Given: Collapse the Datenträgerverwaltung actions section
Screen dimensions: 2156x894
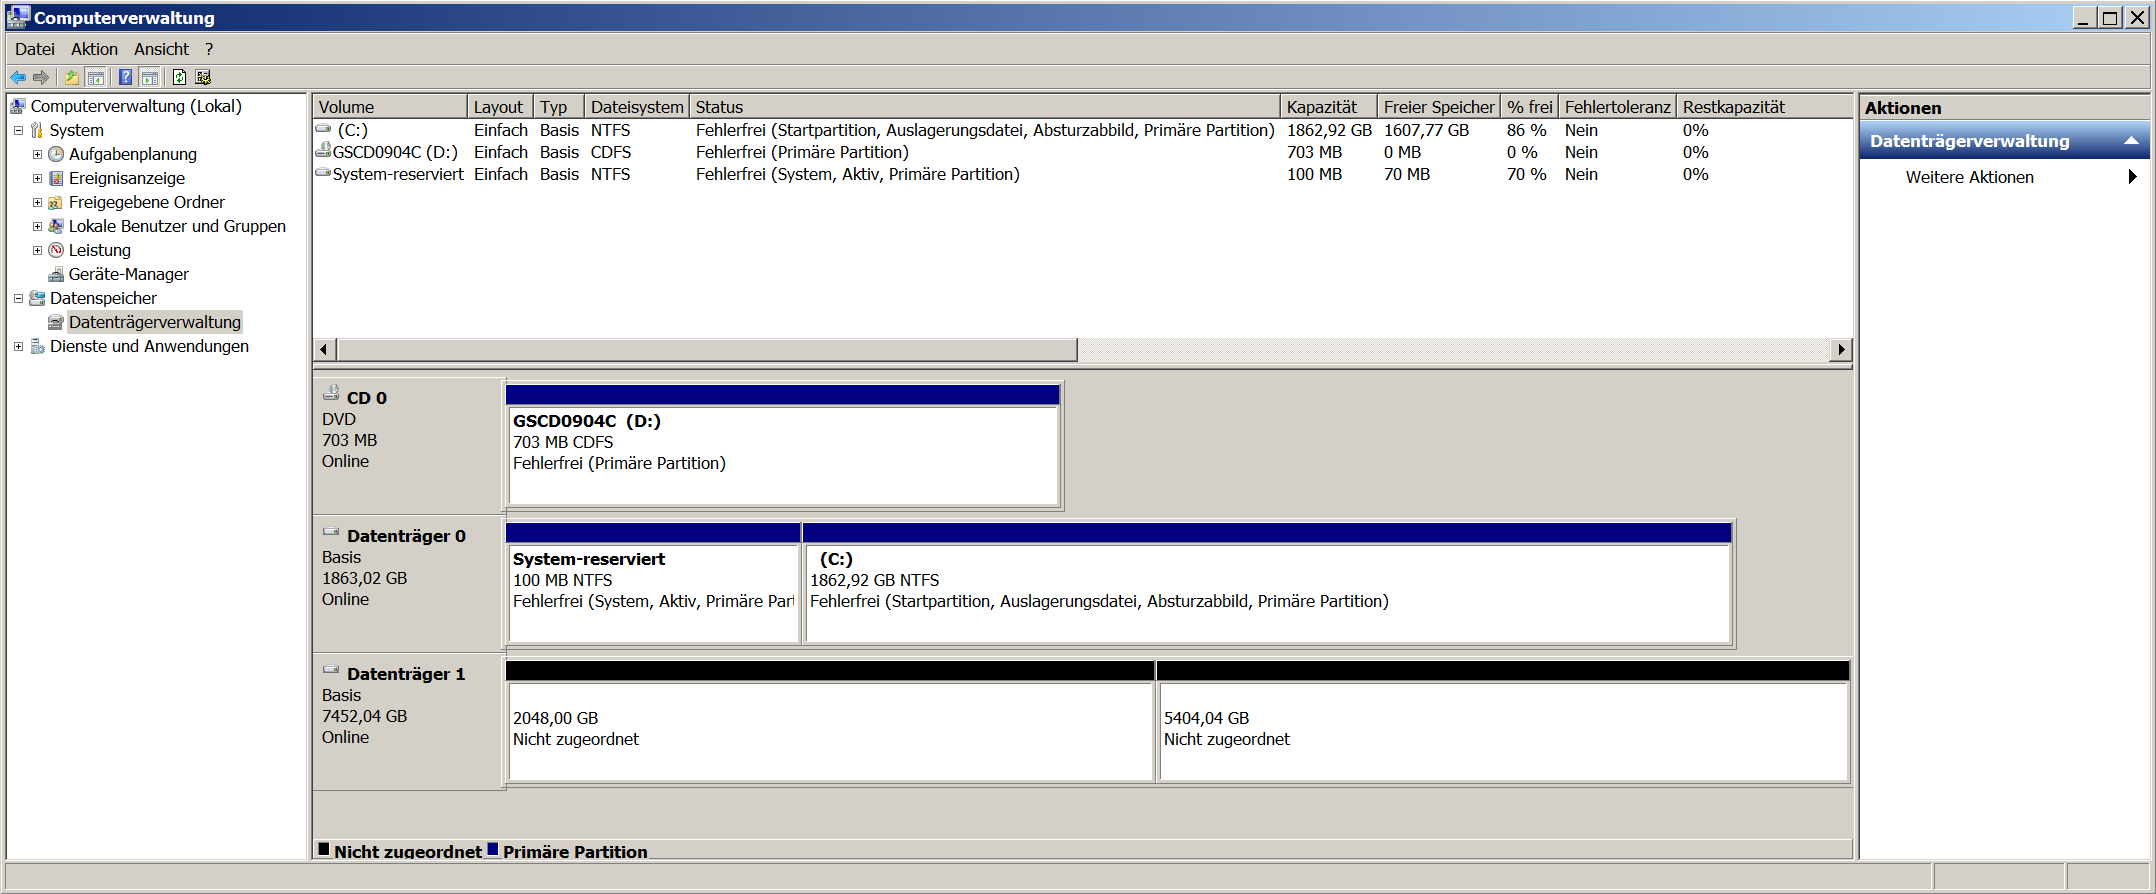Looking at the screenshot, I should (x=2131, y=141).
